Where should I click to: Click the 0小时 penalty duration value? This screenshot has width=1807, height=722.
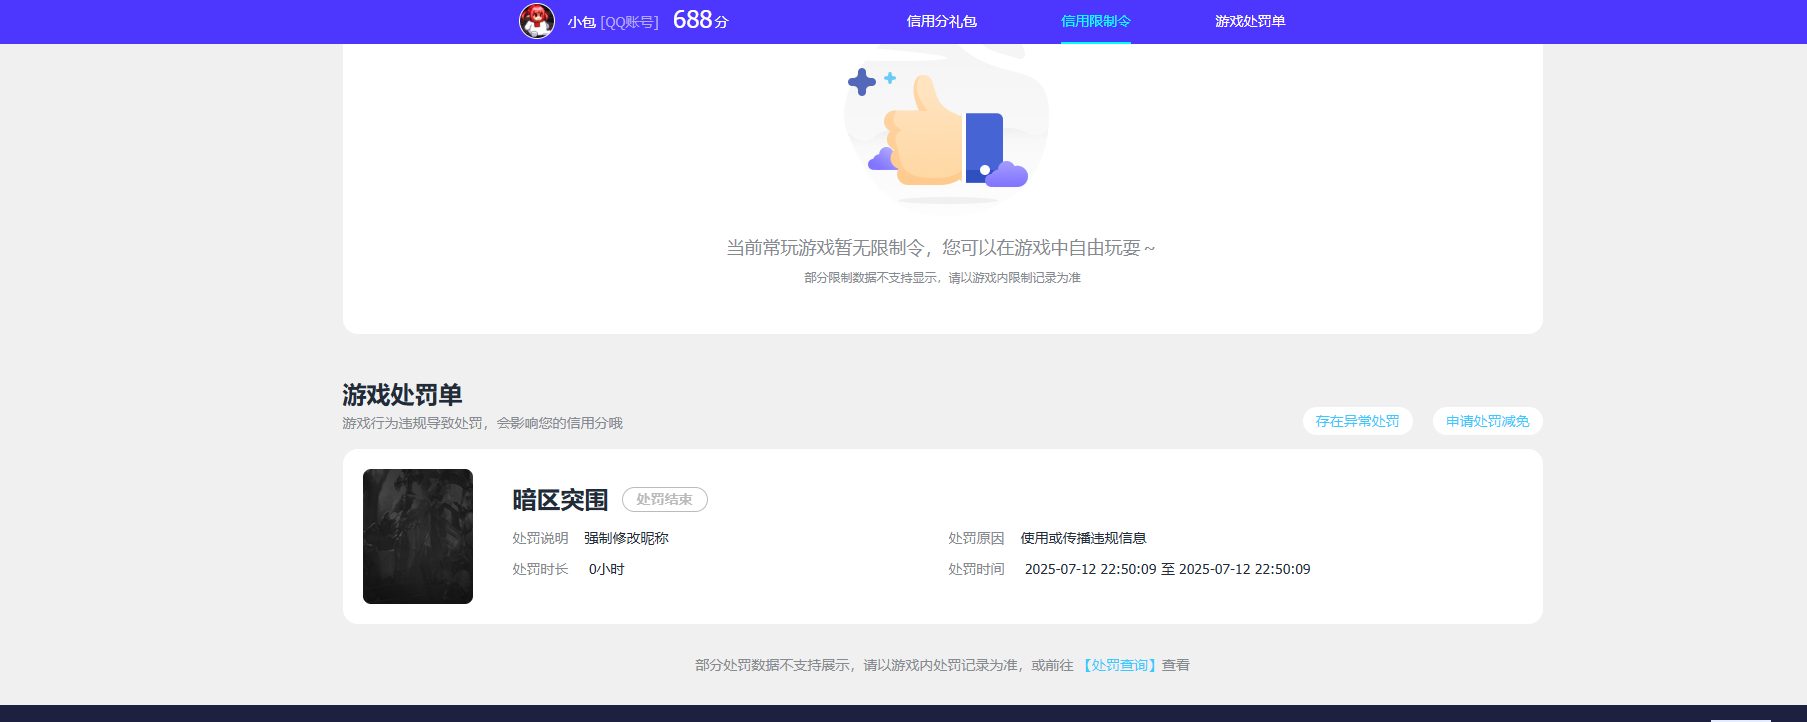click(x=606, y=569)
